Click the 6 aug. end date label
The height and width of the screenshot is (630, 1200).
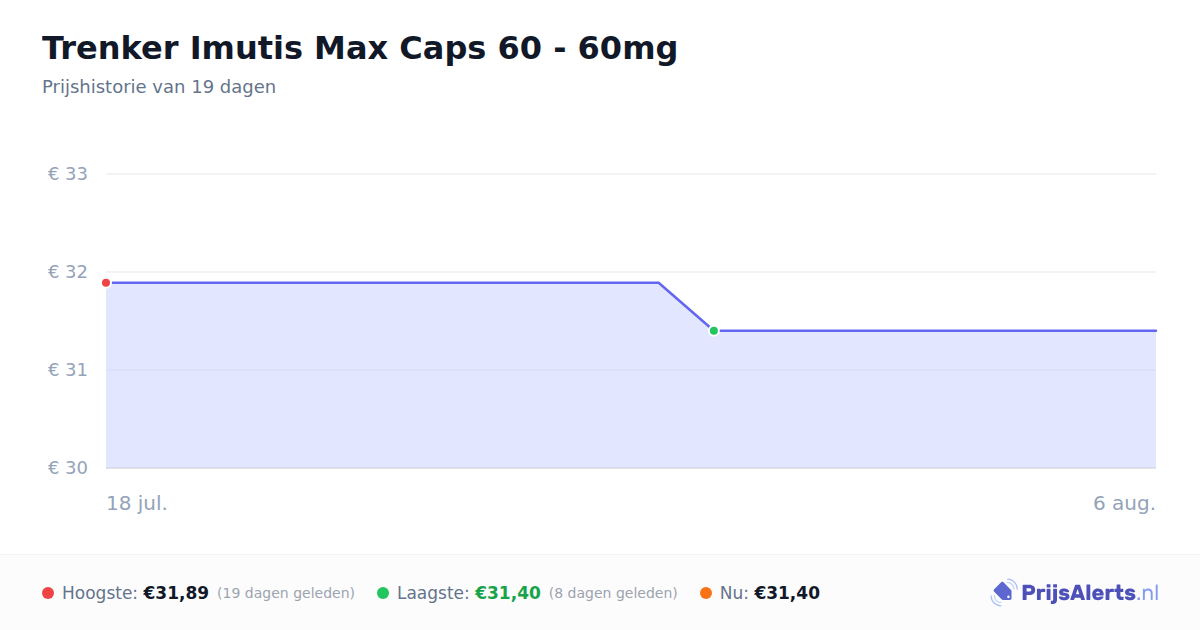click(x=1124, y=503)
